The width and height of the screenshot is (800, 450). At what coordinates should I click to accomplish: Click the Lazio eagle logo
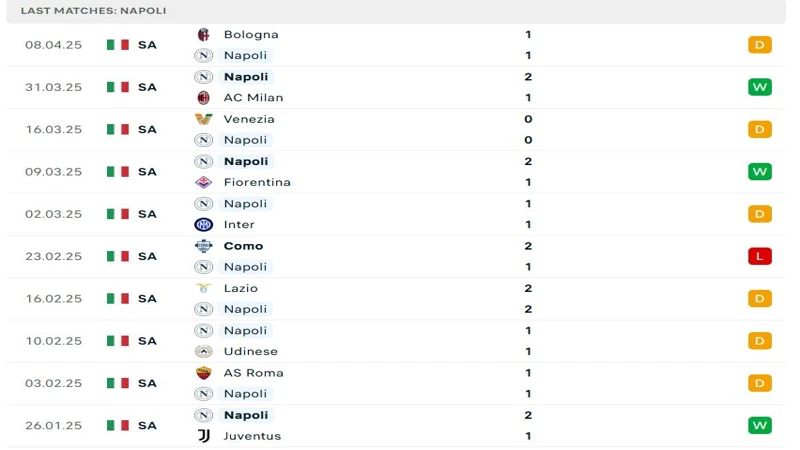pyautogui.click(x=204, y=288)
